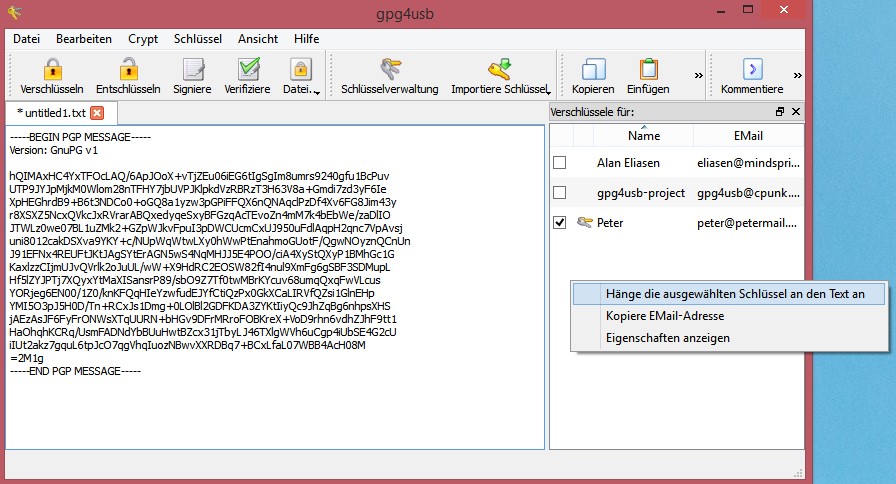Image resolution: width=896 pixels, height=484 pixels.
Task: Open the Crypt menu
Action: click(x=143, y=38)
